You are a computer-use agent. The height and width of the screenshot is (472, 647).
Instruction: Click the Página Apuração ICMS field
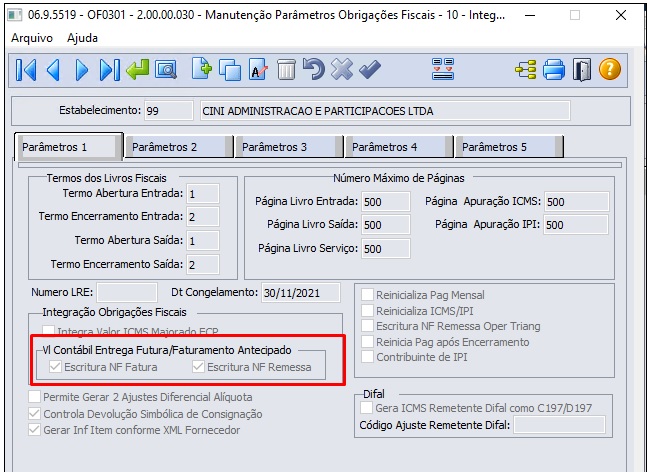coord(577,202)
